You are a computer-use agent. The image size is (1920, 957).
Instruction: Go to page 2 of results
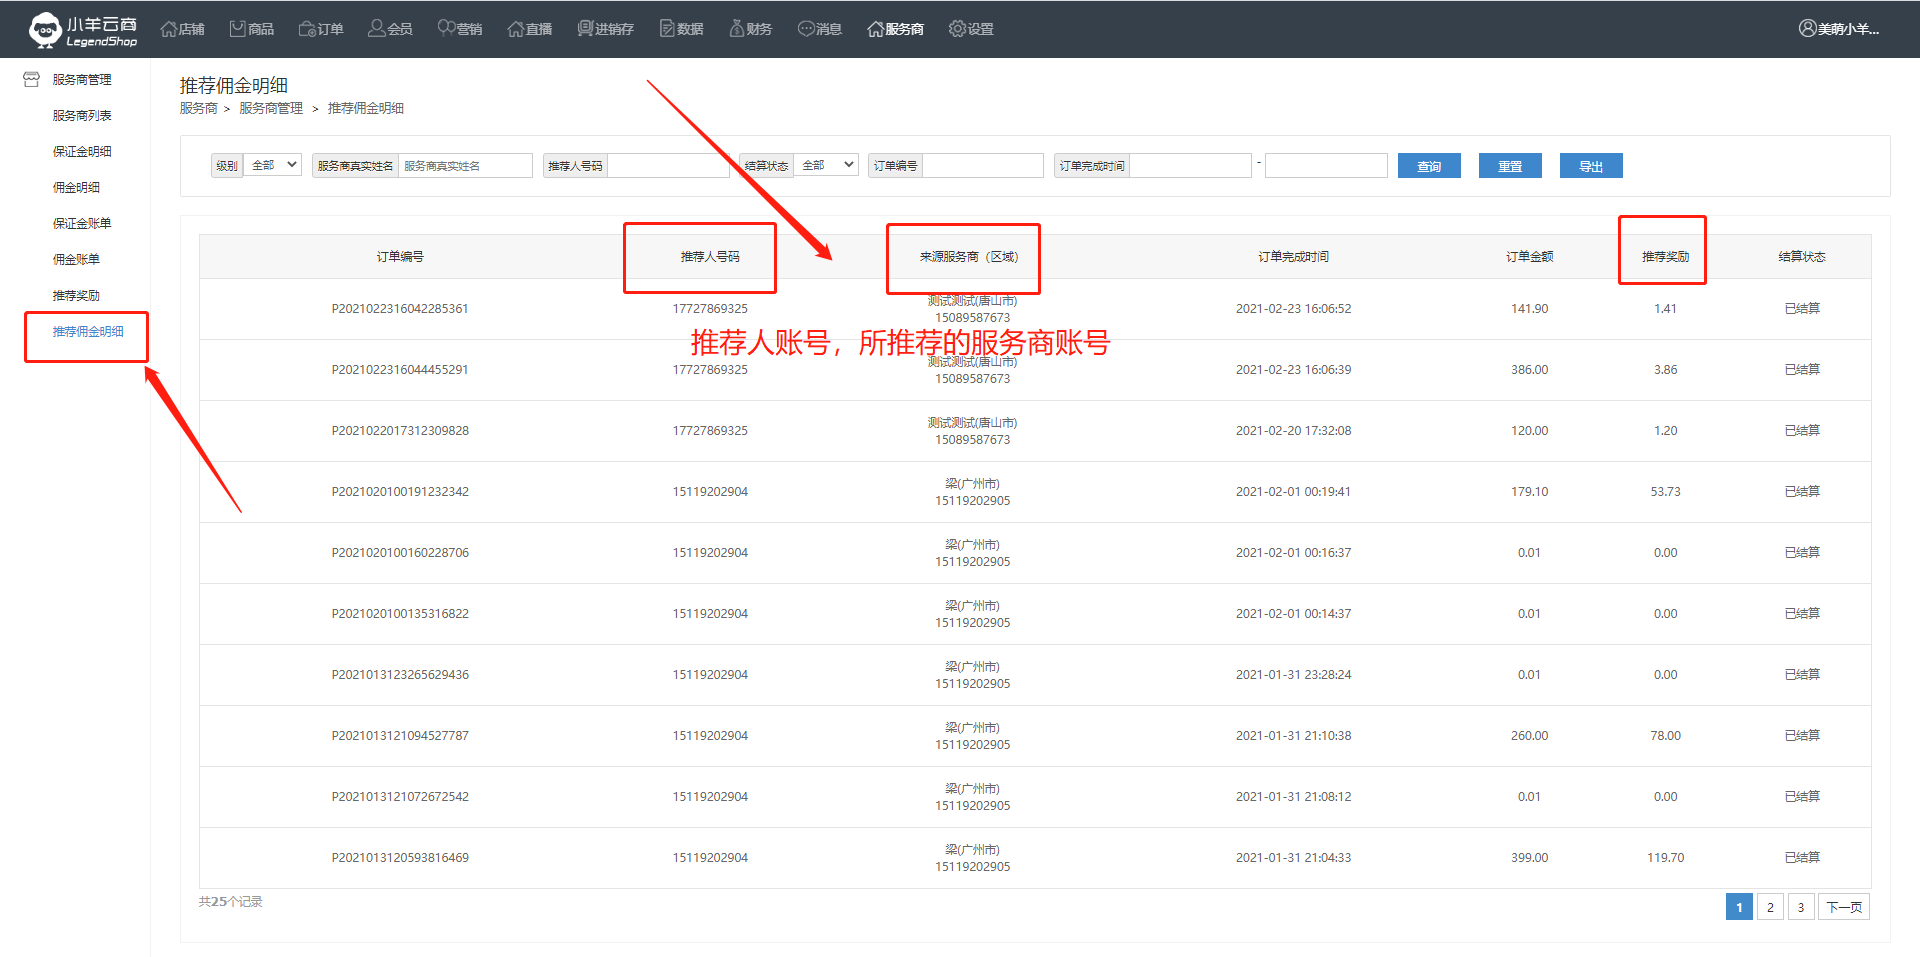[x=1770, y=907]
